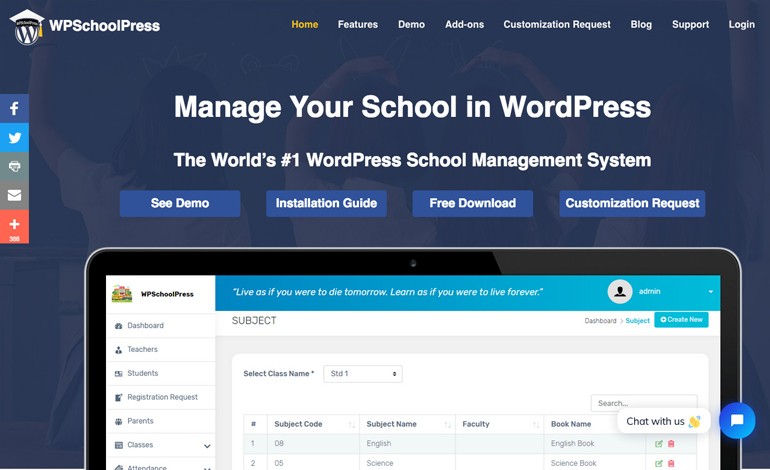
Task: Click the Registration Request sidebar icon
Action: pyautogui.click(x=118, y=397)
